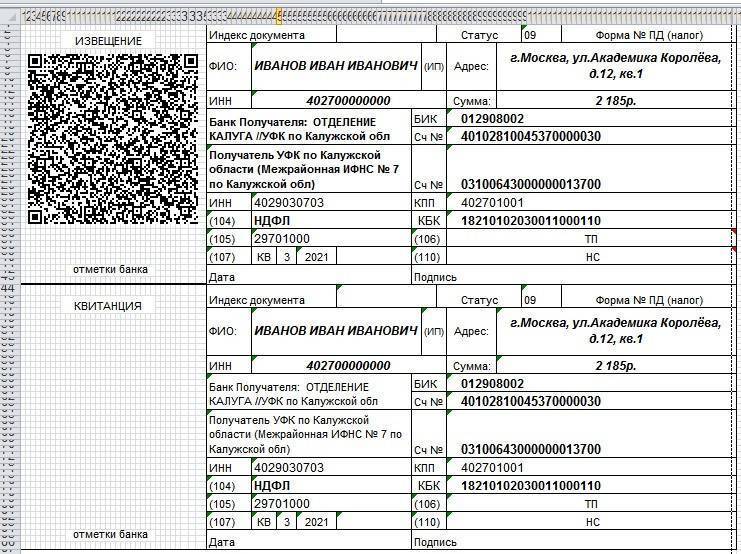Image resolution: width=741 pixels, height=554 pixels.
Task: Click Форма № ПД (налог) in lower receipt
Action: (649, 300)
